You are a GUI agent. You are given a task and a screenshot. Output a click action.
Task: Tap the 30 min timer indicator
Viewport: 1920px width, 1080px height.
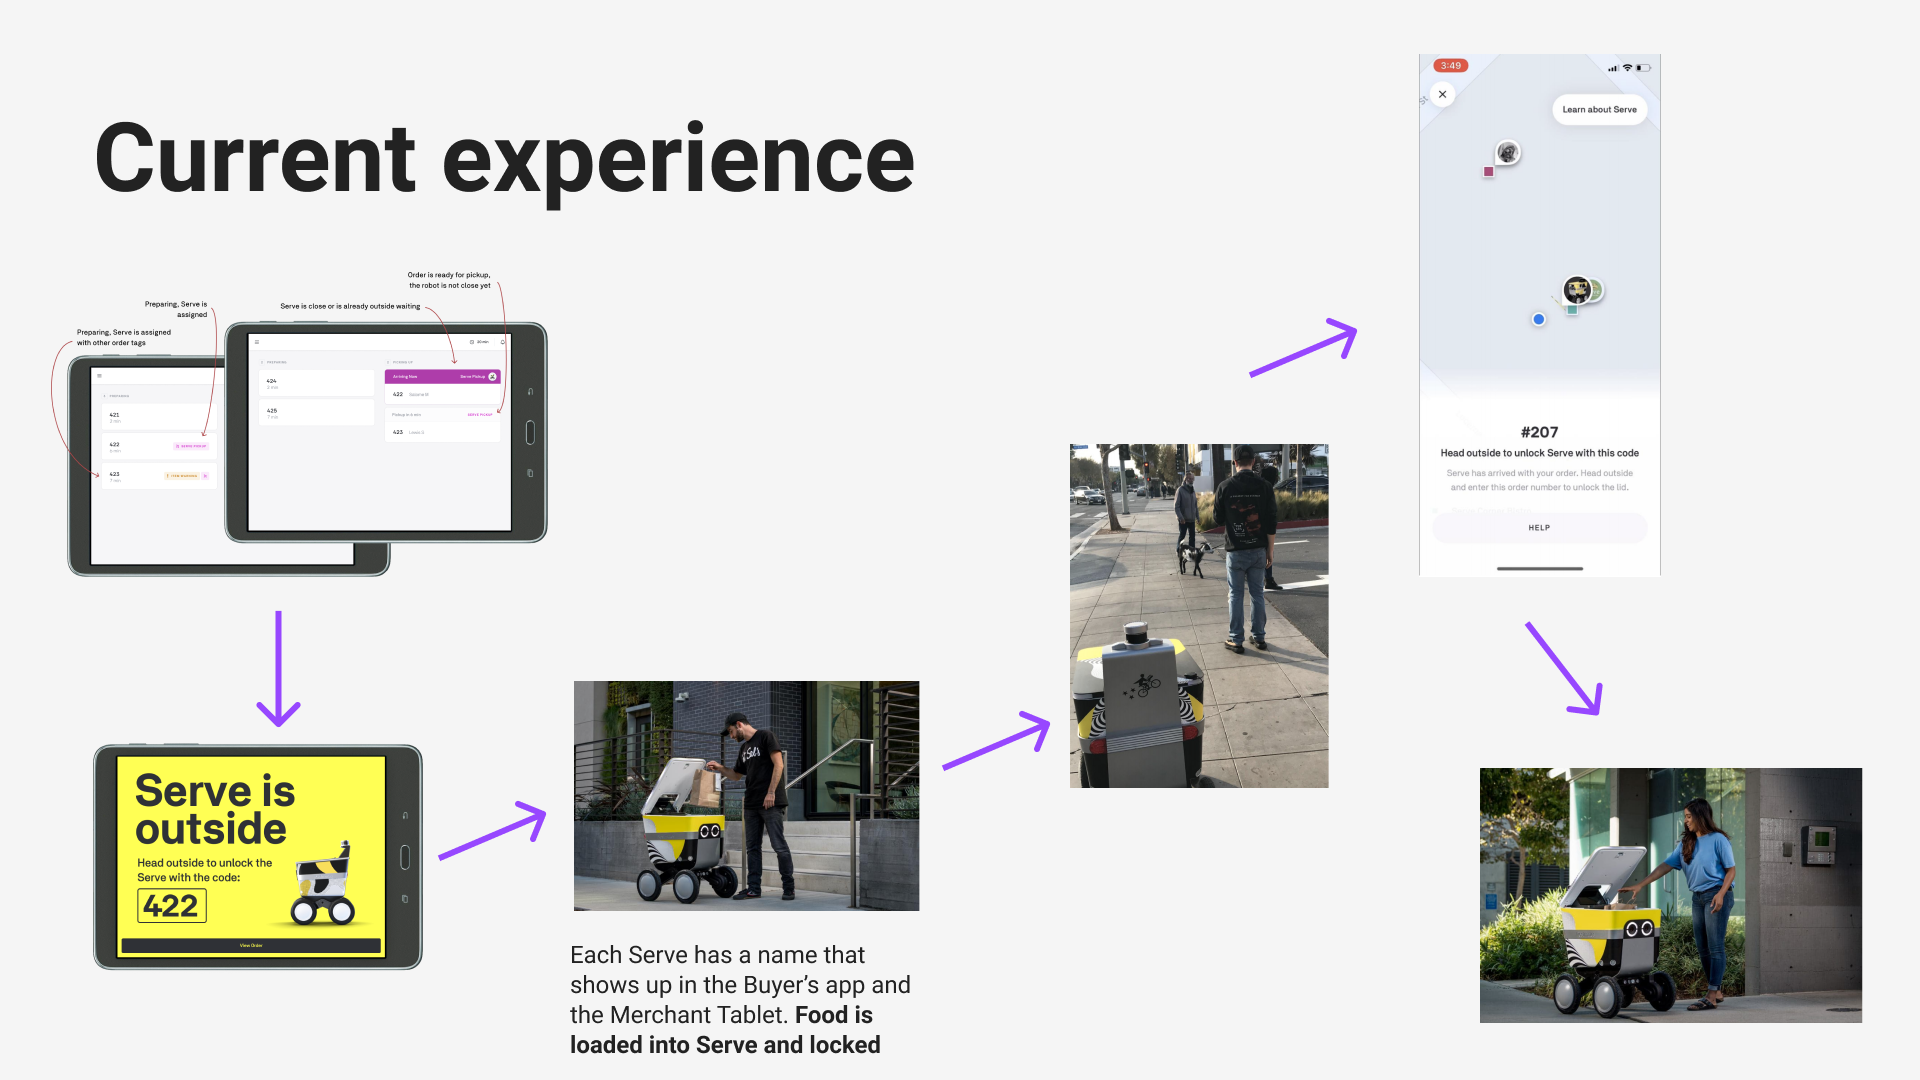tap(479, 342)
